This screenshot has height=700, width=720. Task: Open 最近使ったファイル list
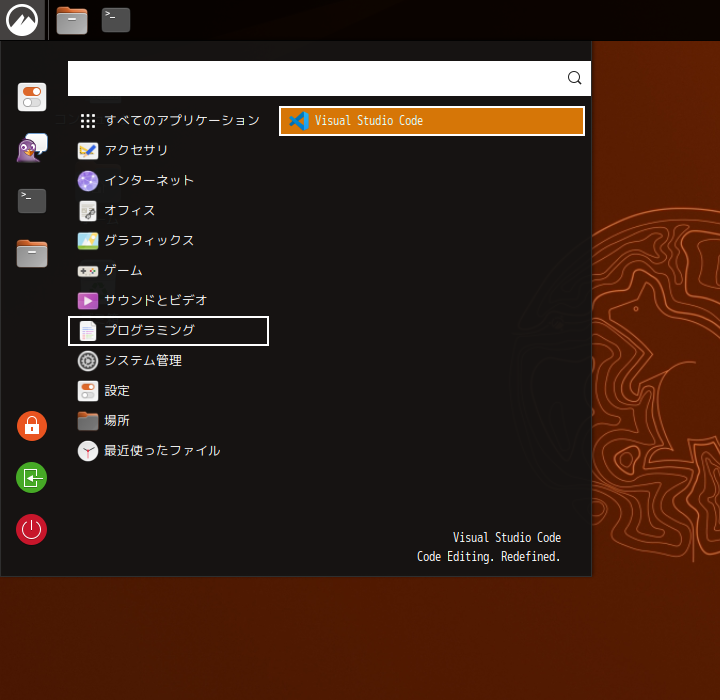(x=168, y=451)
